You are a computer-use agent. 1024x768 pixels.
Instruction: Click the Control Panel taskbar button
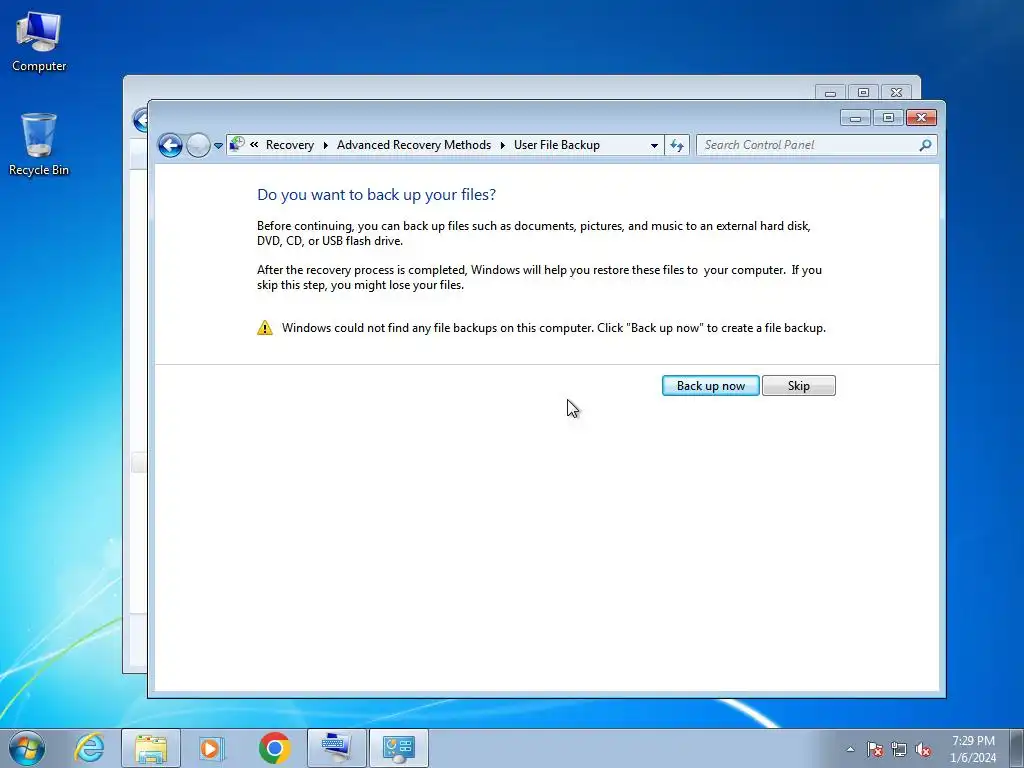398,748
